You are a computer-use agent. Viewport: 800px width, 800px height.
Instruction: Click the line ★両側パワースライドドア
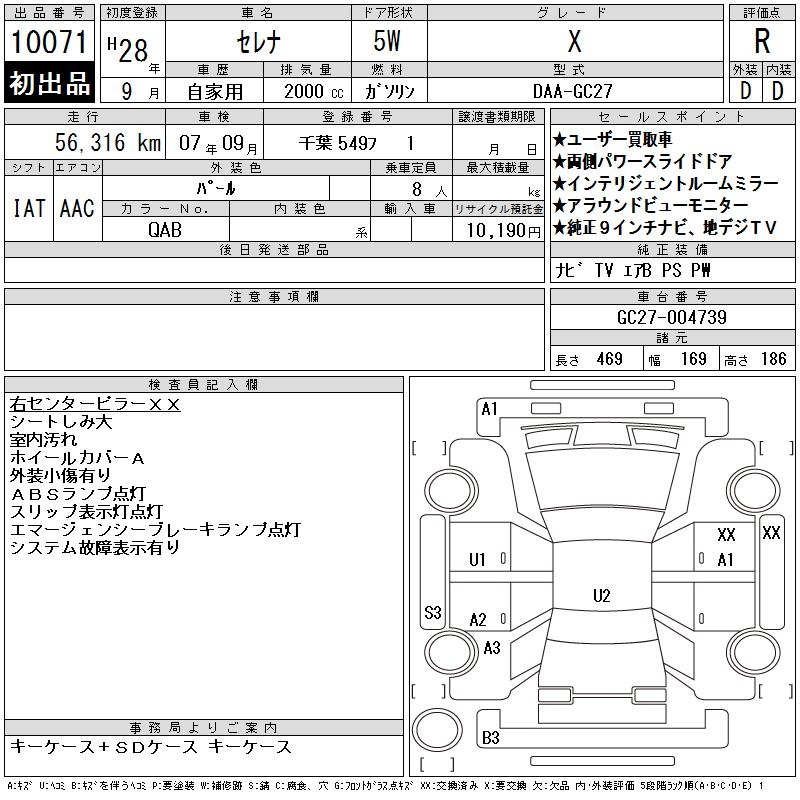[x=643, y=161]
